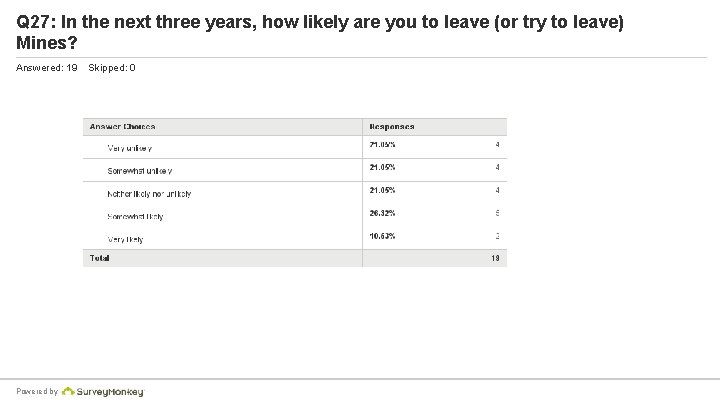
Task: Select the 'Answer Choices' column header
Action: (122, 127)
